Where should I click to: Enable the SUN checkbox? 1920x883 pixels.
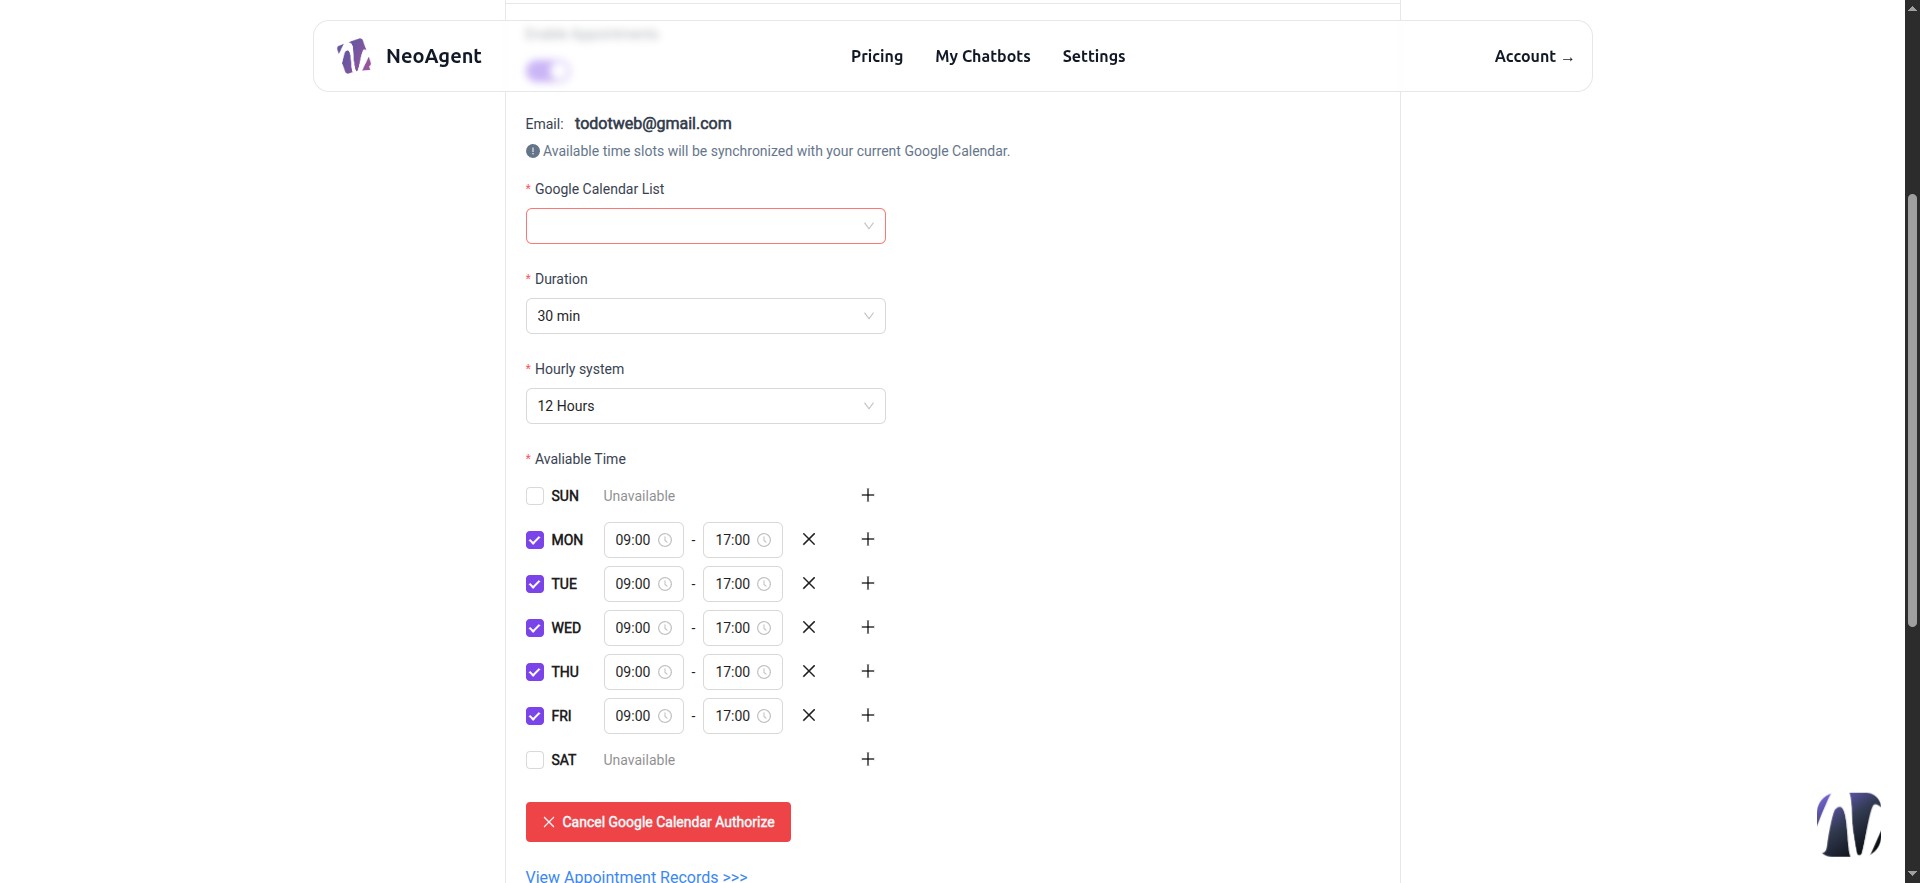coord(535,496)
